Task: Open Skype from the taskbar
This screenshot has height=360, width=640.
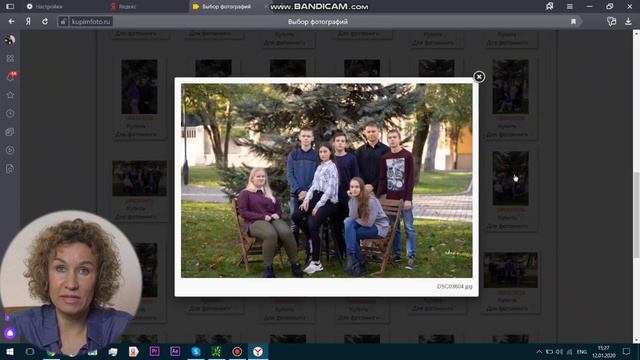Action: (x=196, y=351)
